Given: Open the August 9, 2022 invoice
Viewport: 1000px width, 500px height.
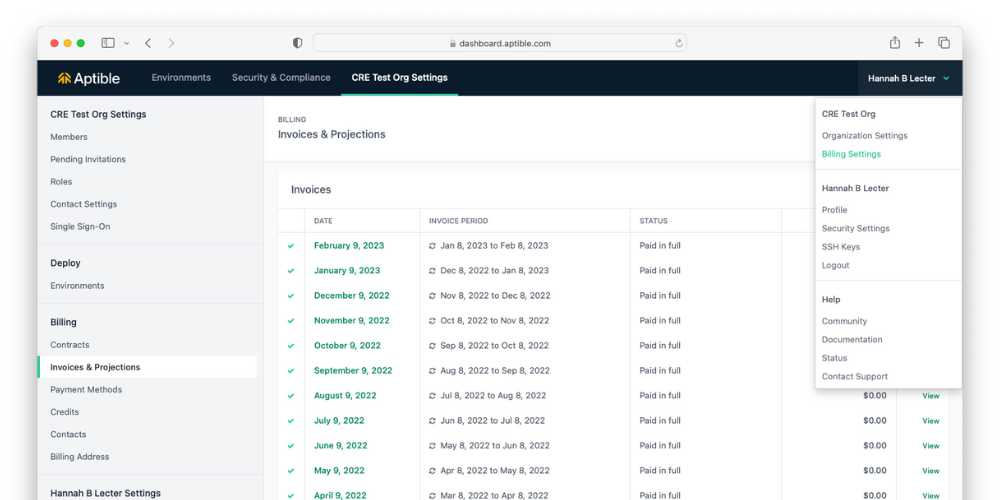Looking at the screenshot, I should [x=345, y=395].
